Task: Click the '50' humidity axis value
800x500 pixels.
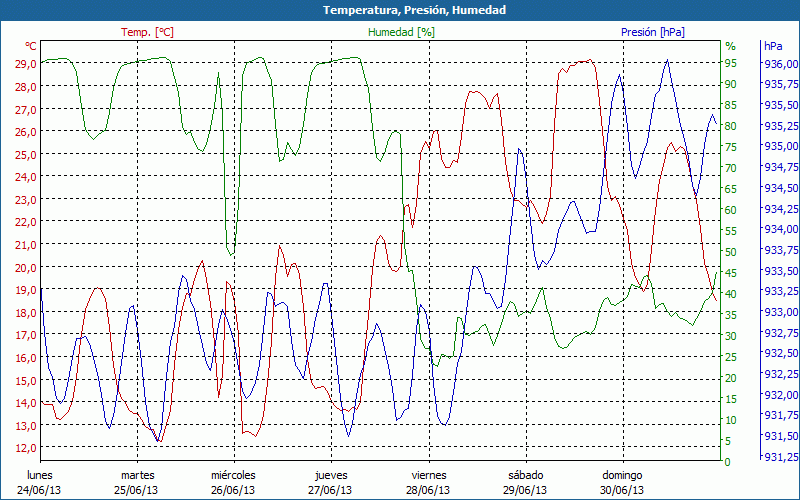Action: tap(731, 252)
